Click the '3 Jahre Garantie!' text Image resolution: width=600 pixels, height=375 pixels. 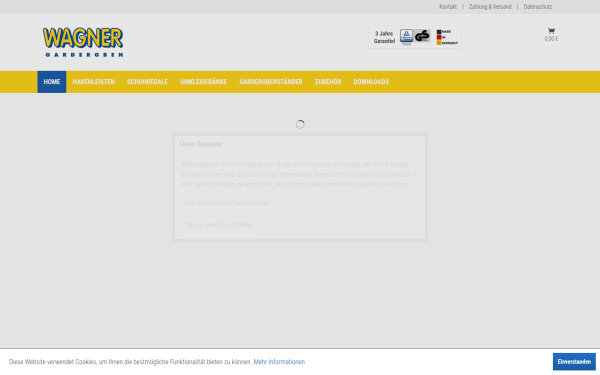tap(384, 37)
